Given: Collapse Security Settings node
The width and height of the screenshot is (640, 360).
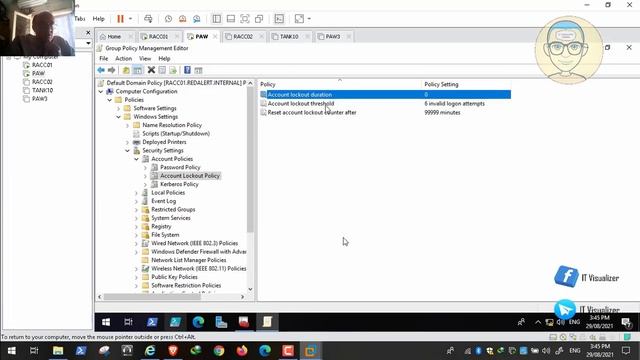Looking at the screenshot, I should pos(127,151).
